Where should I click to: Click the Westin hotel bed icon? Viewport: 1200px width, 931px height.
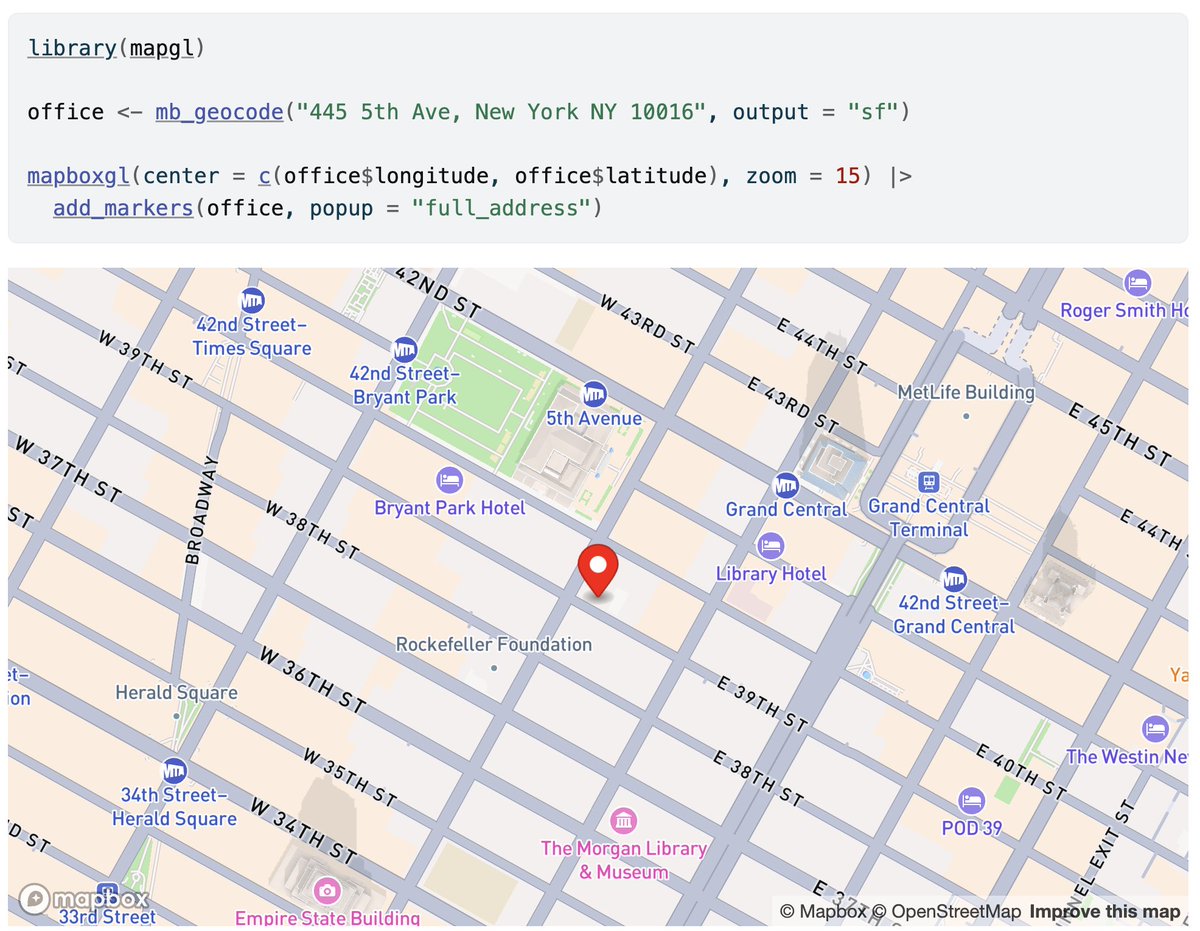coord(1155,729)
